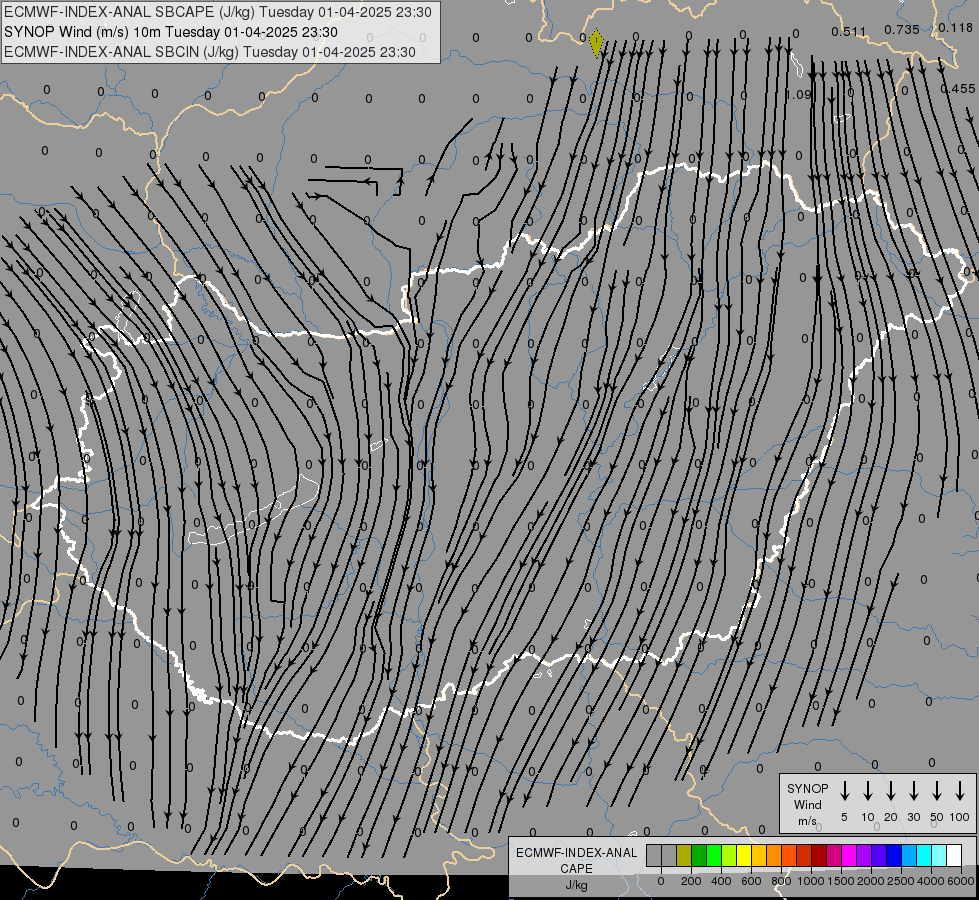Pick the pure yellow CAPE swatch

click(x=744, y=855)
